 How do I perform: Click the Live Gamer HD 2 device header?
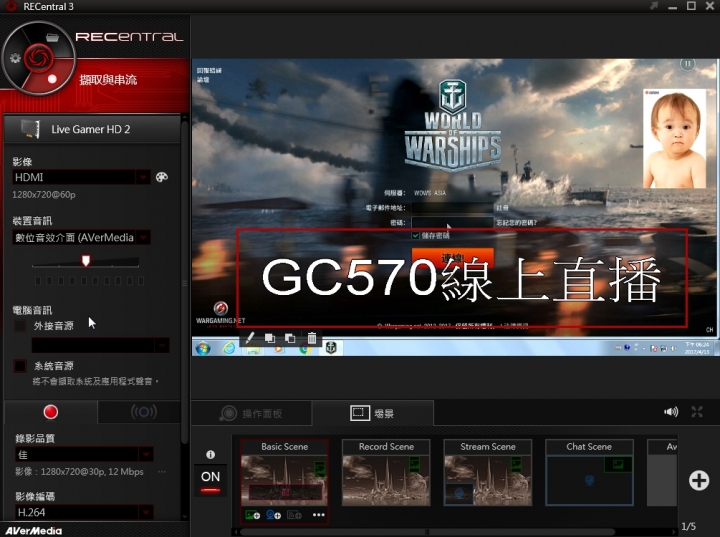click(92, 129)
